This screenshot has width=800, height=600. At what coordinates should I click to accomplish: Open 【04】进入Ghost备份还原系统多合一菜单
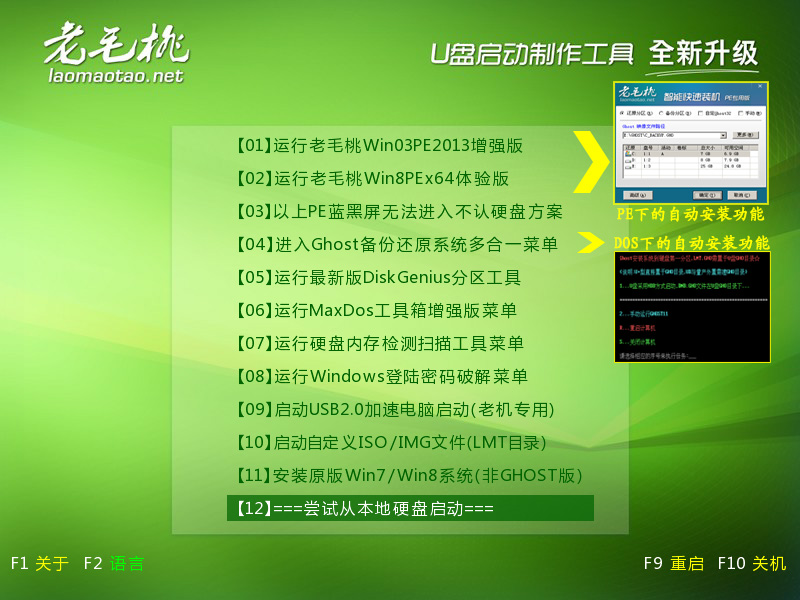(396, 244)
